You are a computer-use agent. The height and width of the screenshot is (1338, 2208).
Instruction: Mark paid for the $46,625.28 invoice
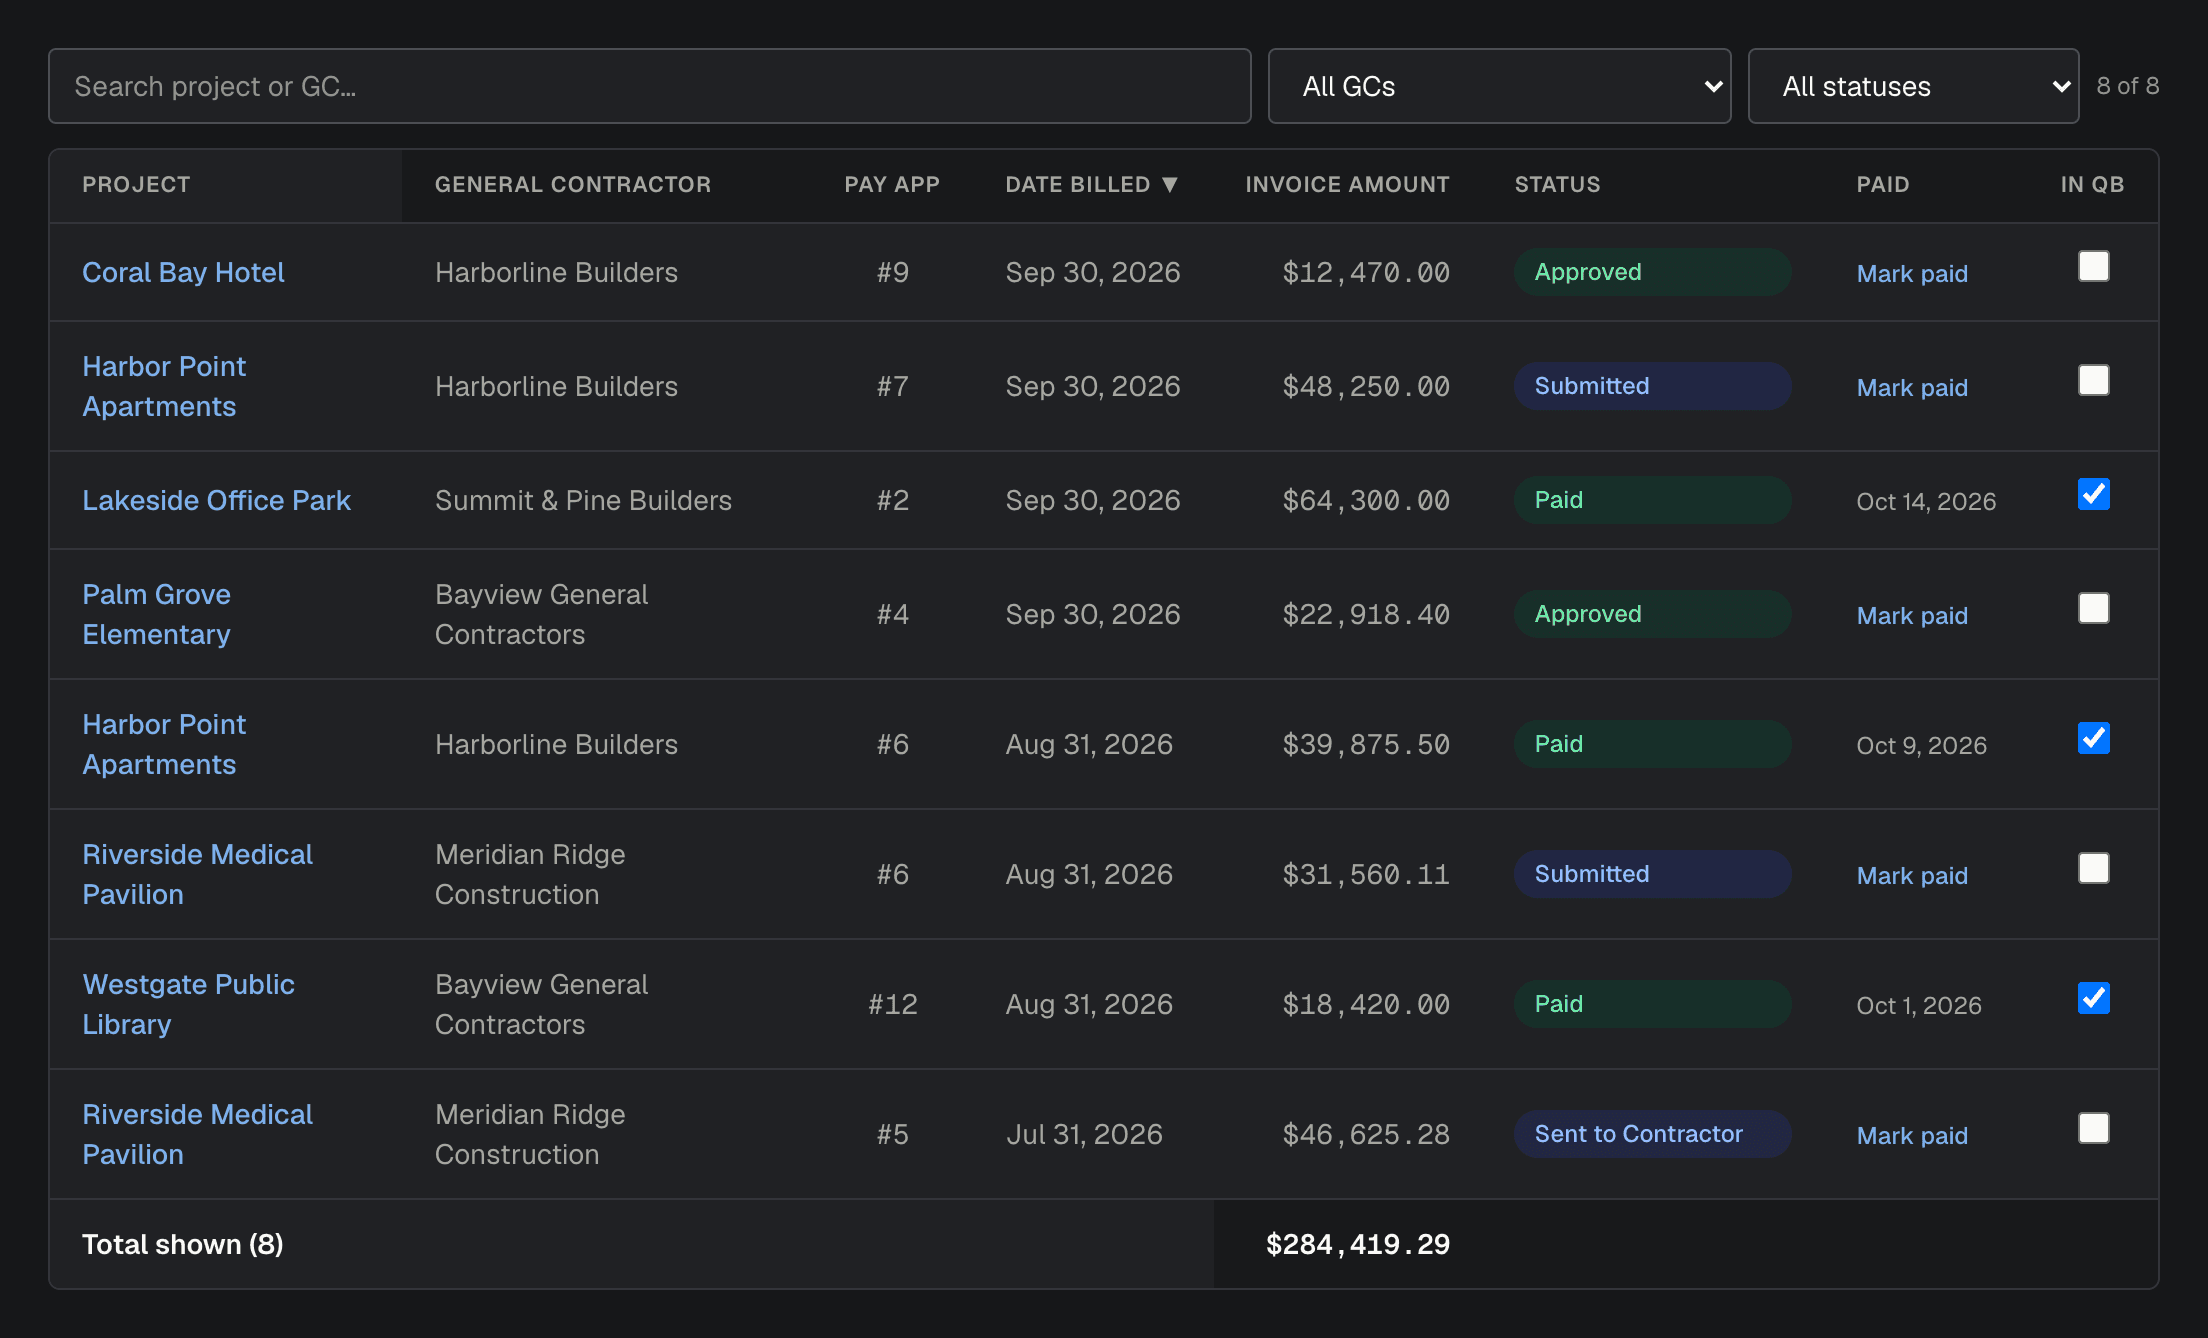[x=1912, y=1135]
